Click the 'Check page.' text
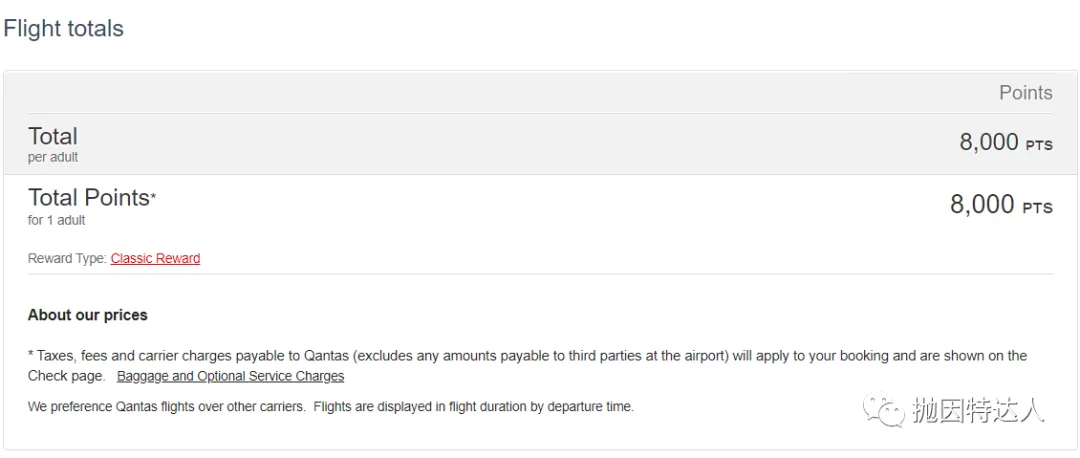This screenshot has height=458, width=1080. pos(66,377)
